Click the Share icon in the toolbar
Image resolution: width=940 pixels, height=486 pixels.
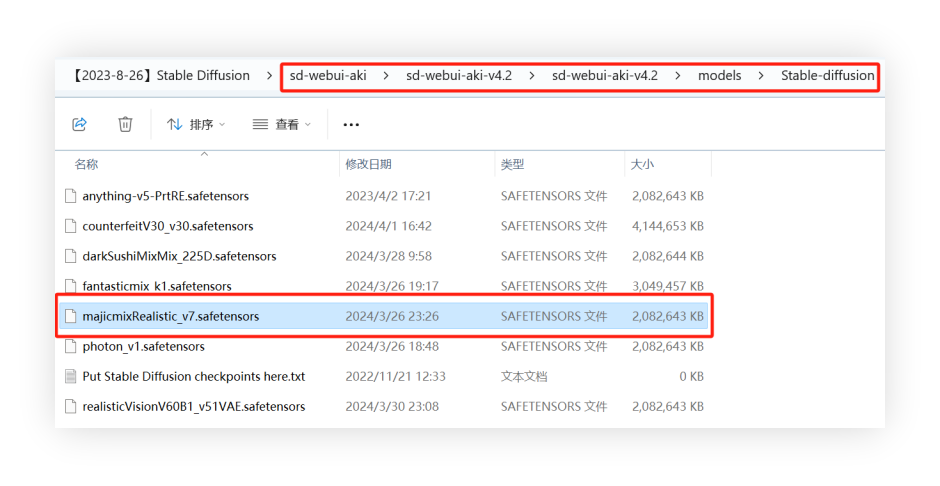pyautogui.click(x=80, y=124)
